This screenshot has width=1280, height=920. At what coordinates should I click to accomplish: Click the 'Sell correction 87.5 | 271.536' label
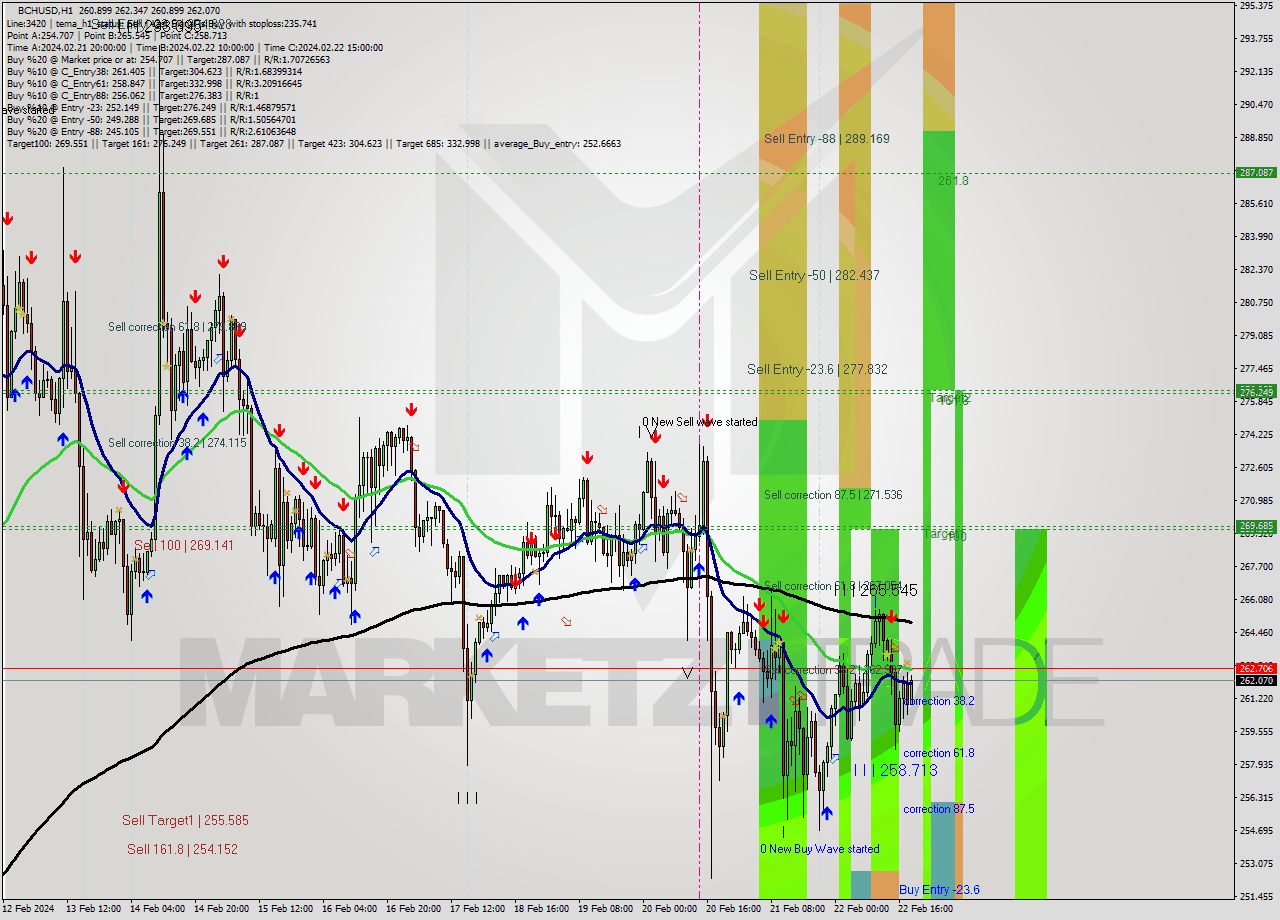(x=833, y=495)
